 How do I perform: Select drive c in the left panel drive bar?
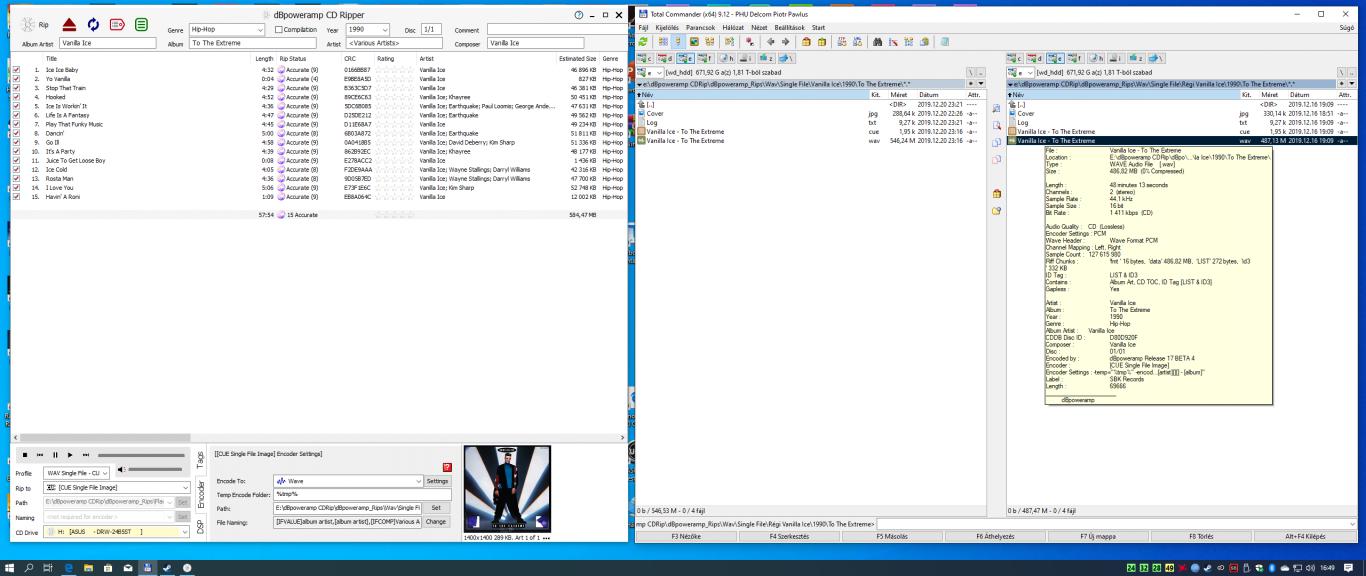[x=645, y=58]
